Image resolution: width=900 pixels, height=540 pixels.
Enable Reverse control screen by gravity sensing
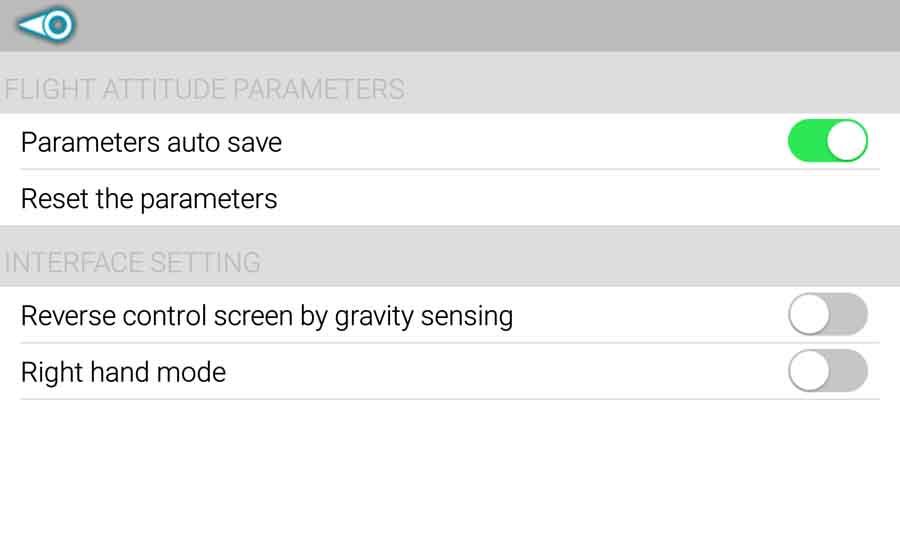(x=827, y=315)
